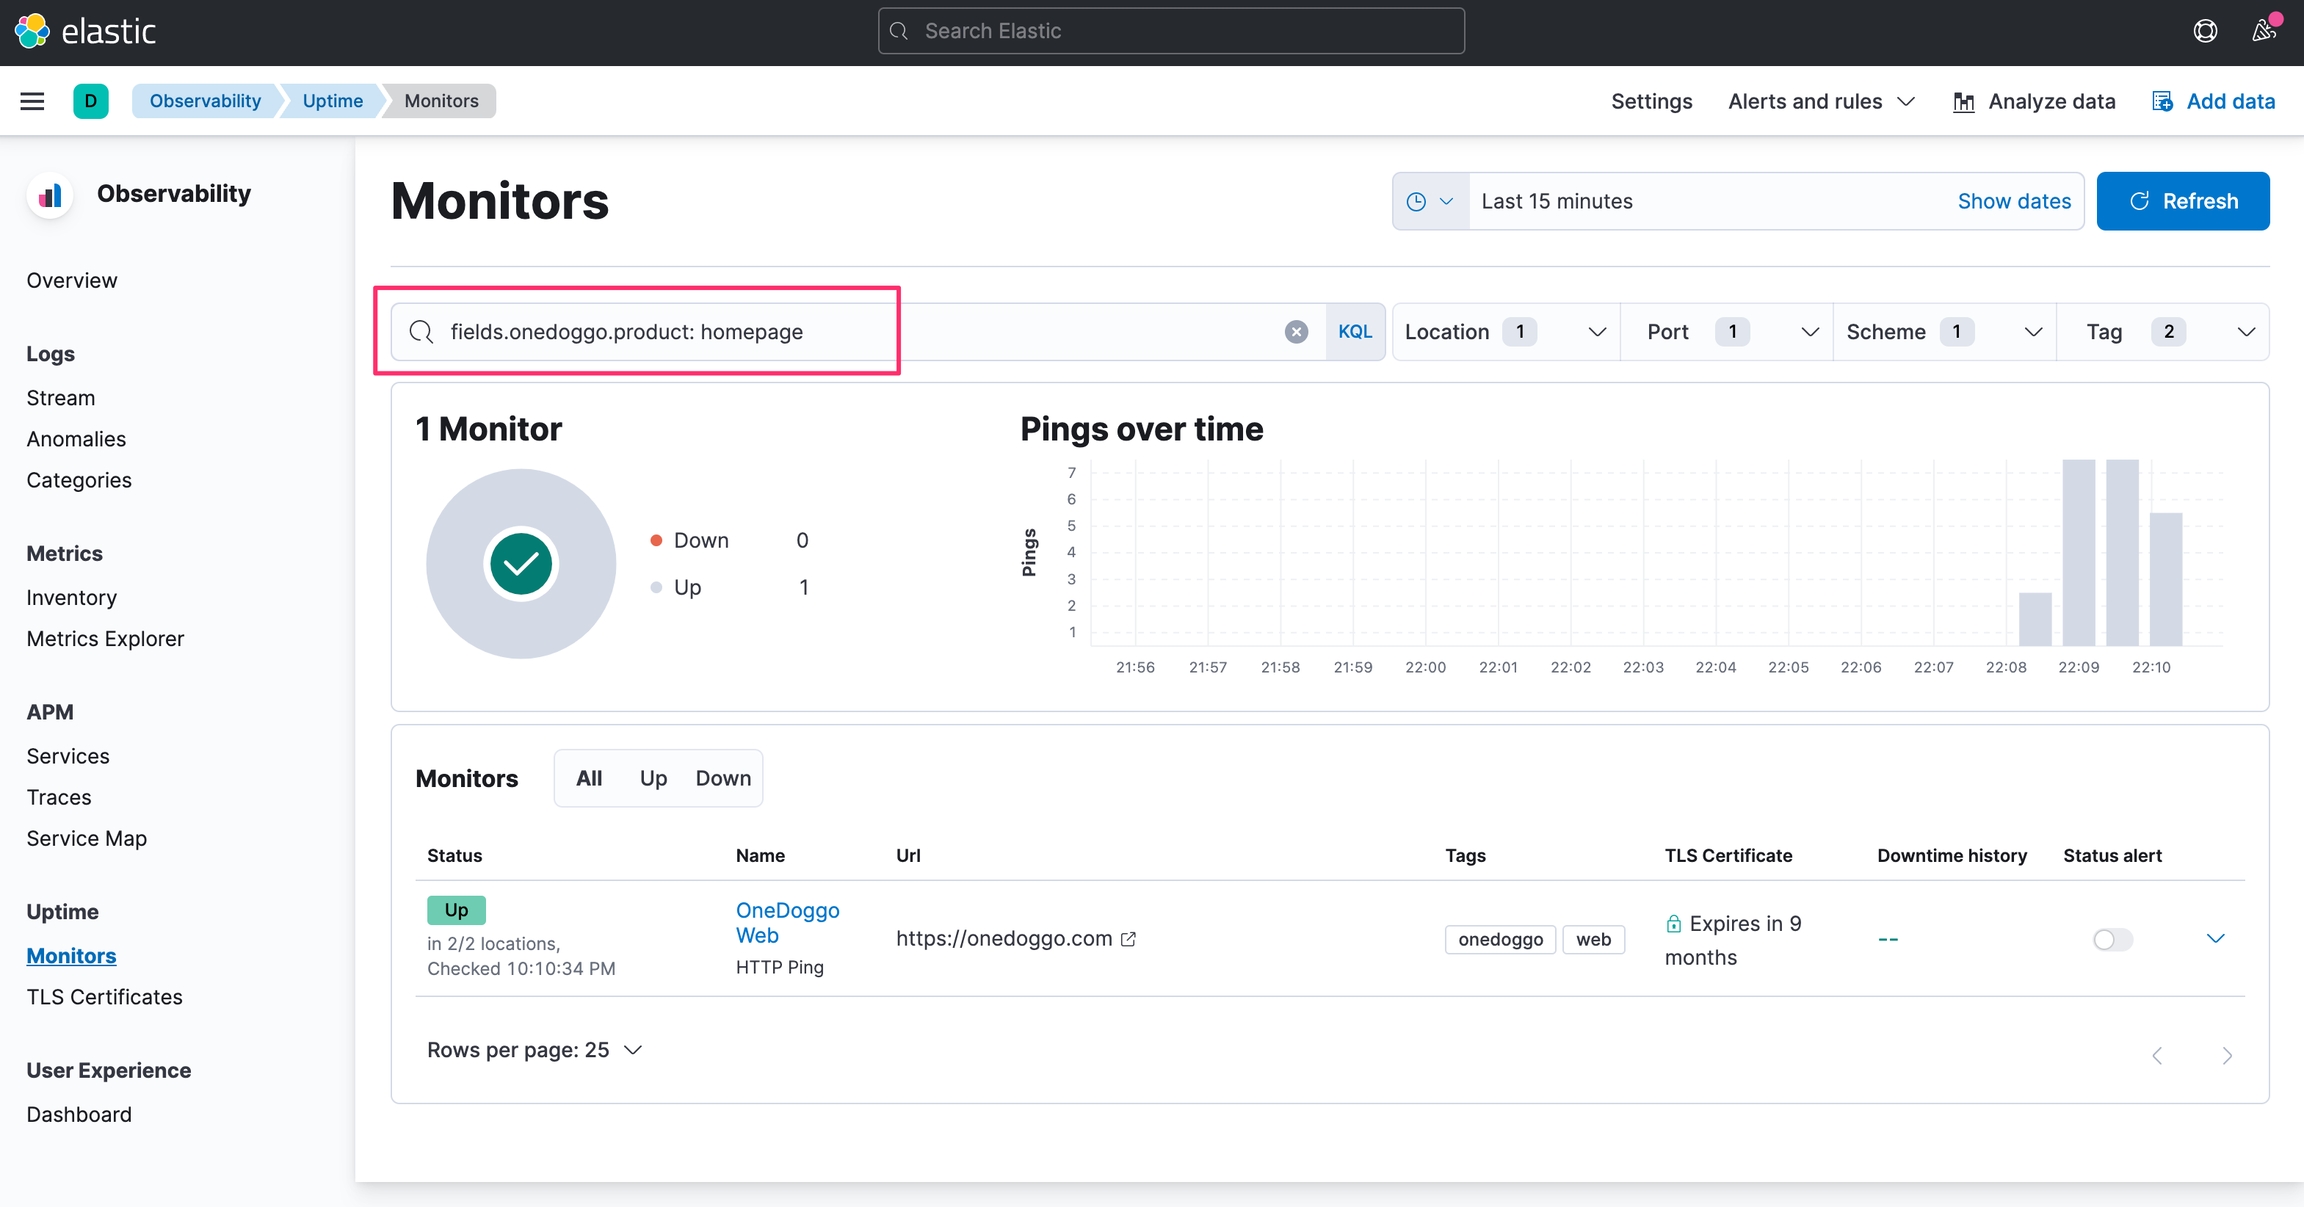Viewport: 2304px width, 1207px height.
Task: Enable status alert for OneDoggo Web
Action: 2112,939
